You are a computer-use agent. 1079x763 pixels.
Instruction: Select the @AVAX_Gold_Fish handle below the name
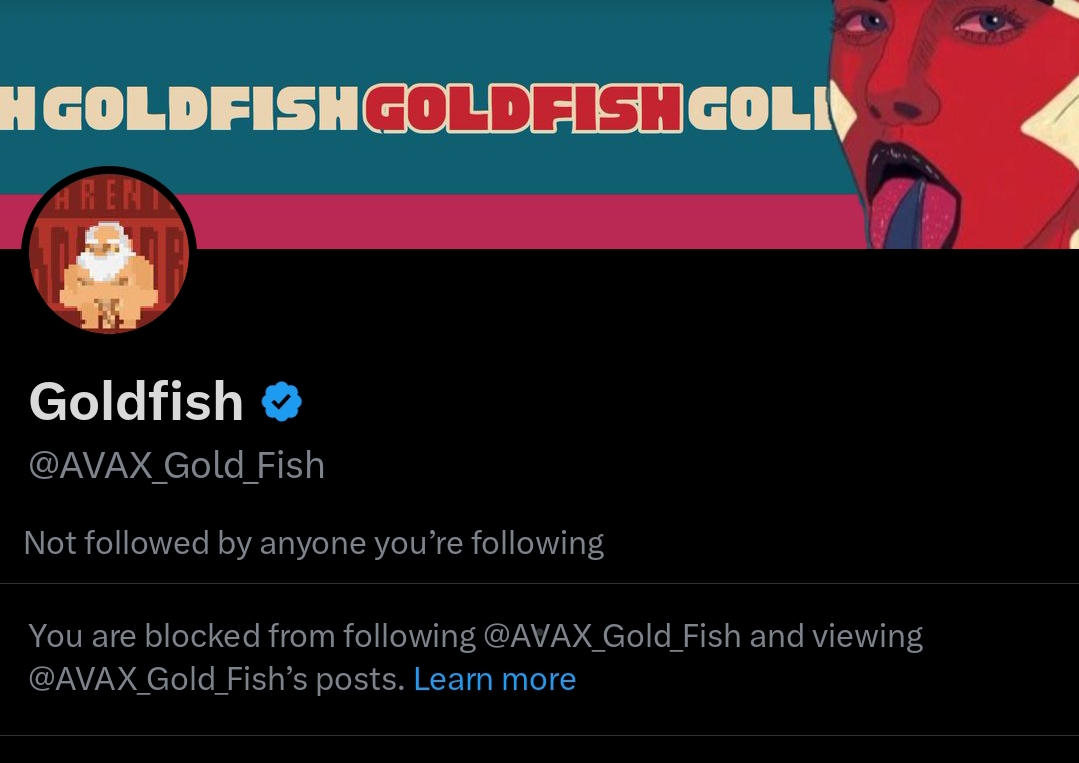click(x=177, y=465)
